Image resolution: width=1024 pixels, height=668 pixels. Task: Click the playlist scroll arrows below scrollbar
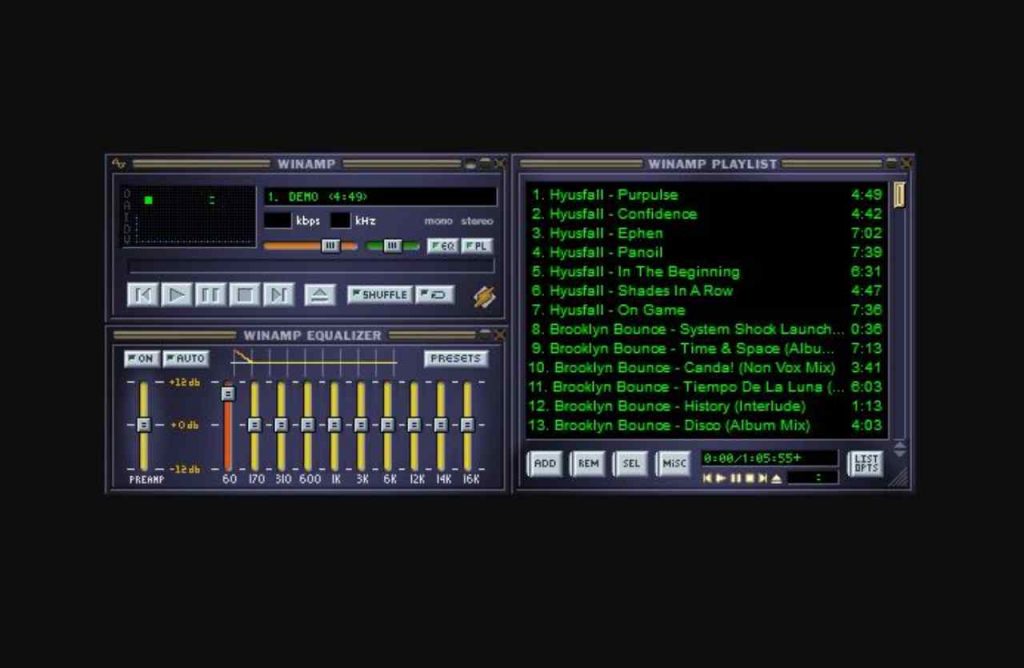pyautogui.click(x=899, y=449)
